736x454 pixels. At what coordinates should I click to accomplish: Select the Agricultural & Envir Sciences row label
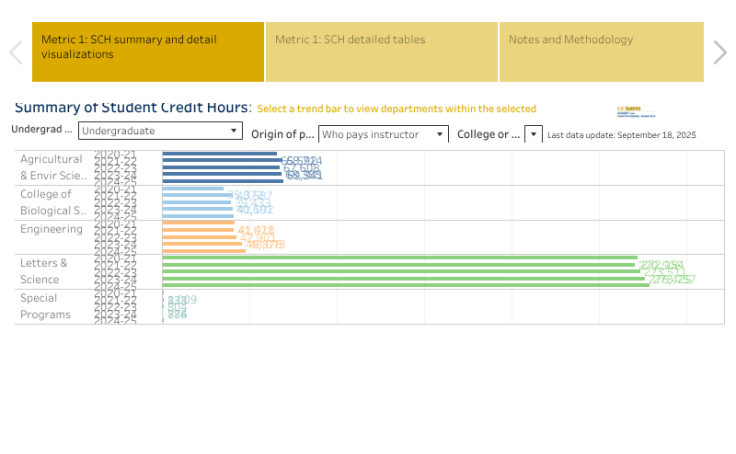52,167
